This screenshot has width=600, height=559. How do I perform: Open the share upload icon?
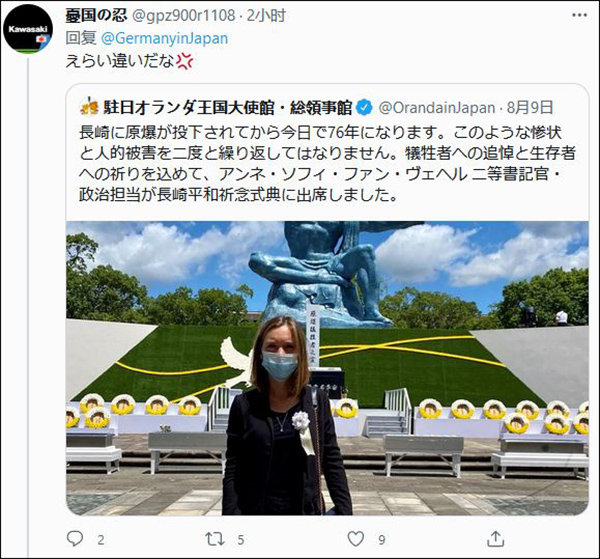(x=495, y=538)
